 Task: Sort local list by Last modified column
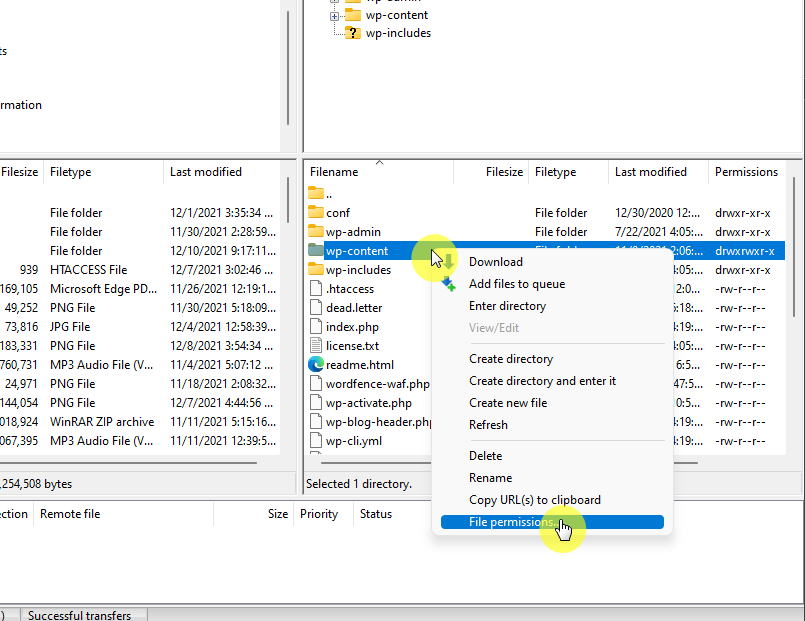pos(222,172)
